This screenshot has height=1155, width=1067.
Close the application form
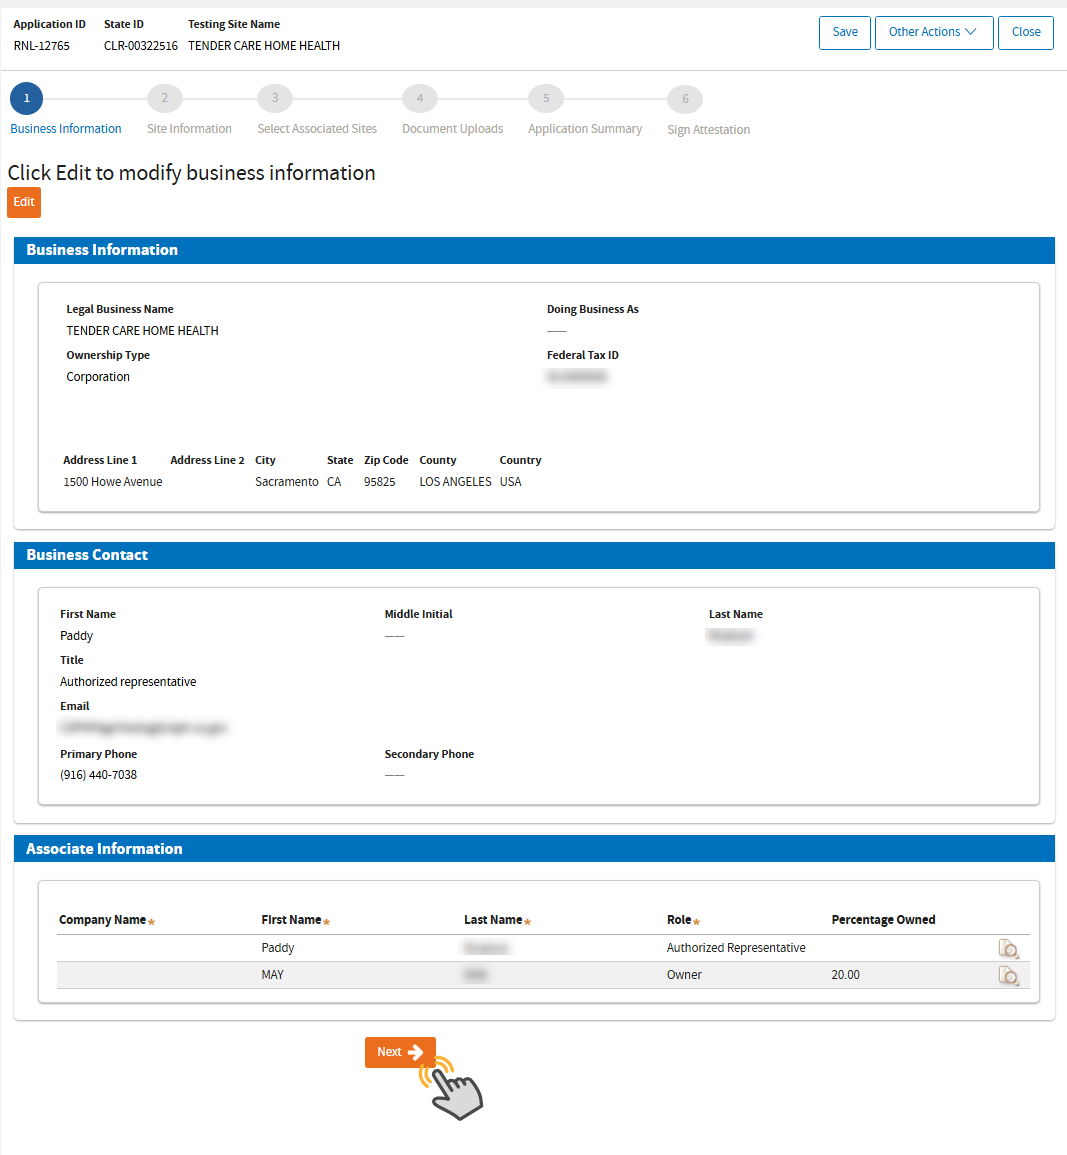pyautogui.click(x=1025, y=32)
